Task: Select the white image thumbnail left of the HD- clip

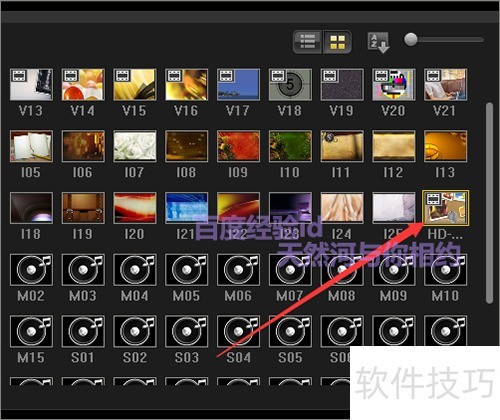Action: pos(394,208)
